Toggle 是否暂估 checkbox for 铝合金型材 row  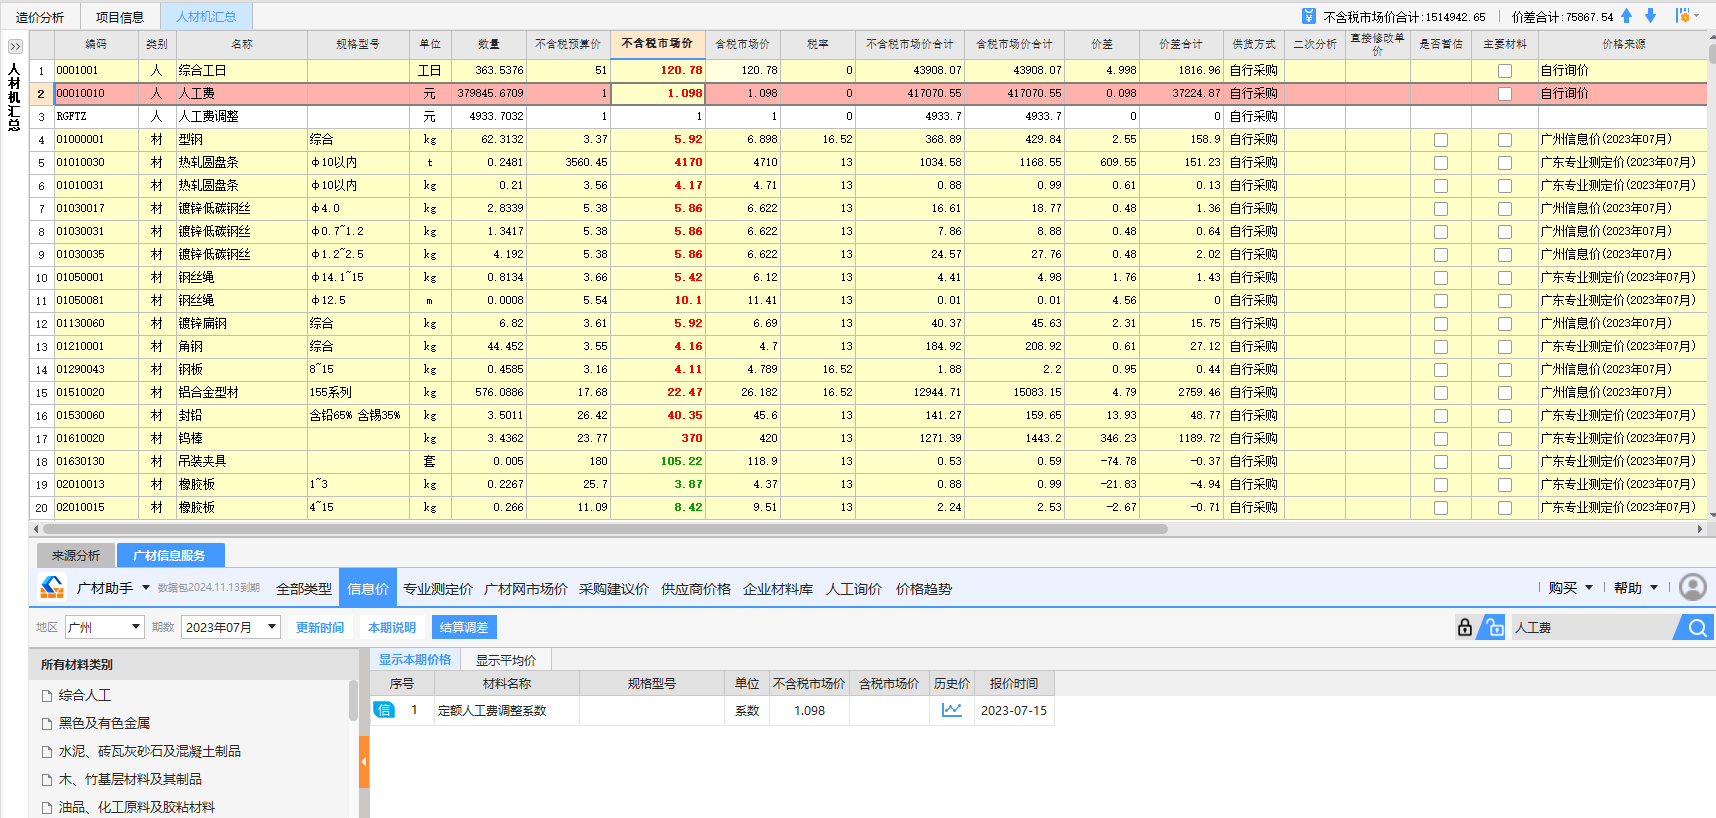(x=1441, y=393)
